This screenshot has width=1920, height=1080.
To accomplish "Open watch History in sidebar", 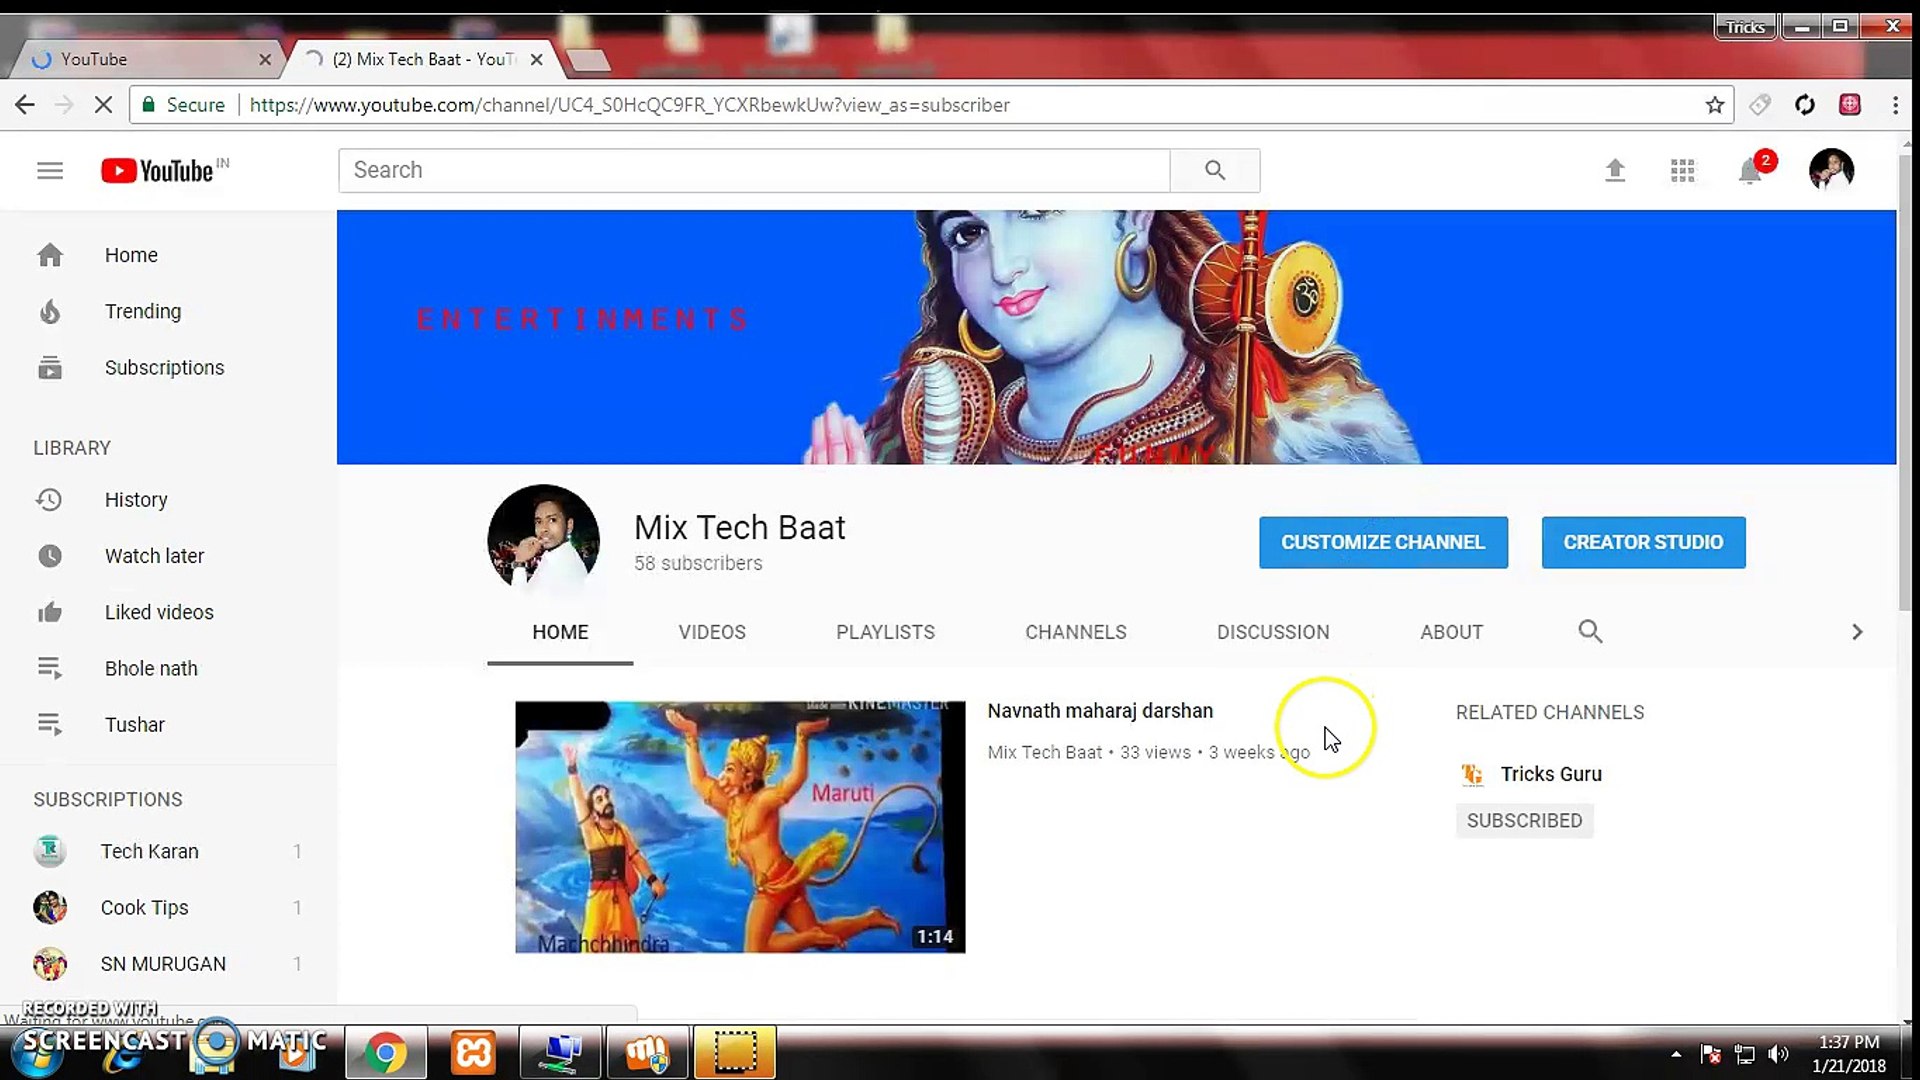I will (x=136, y=499).
